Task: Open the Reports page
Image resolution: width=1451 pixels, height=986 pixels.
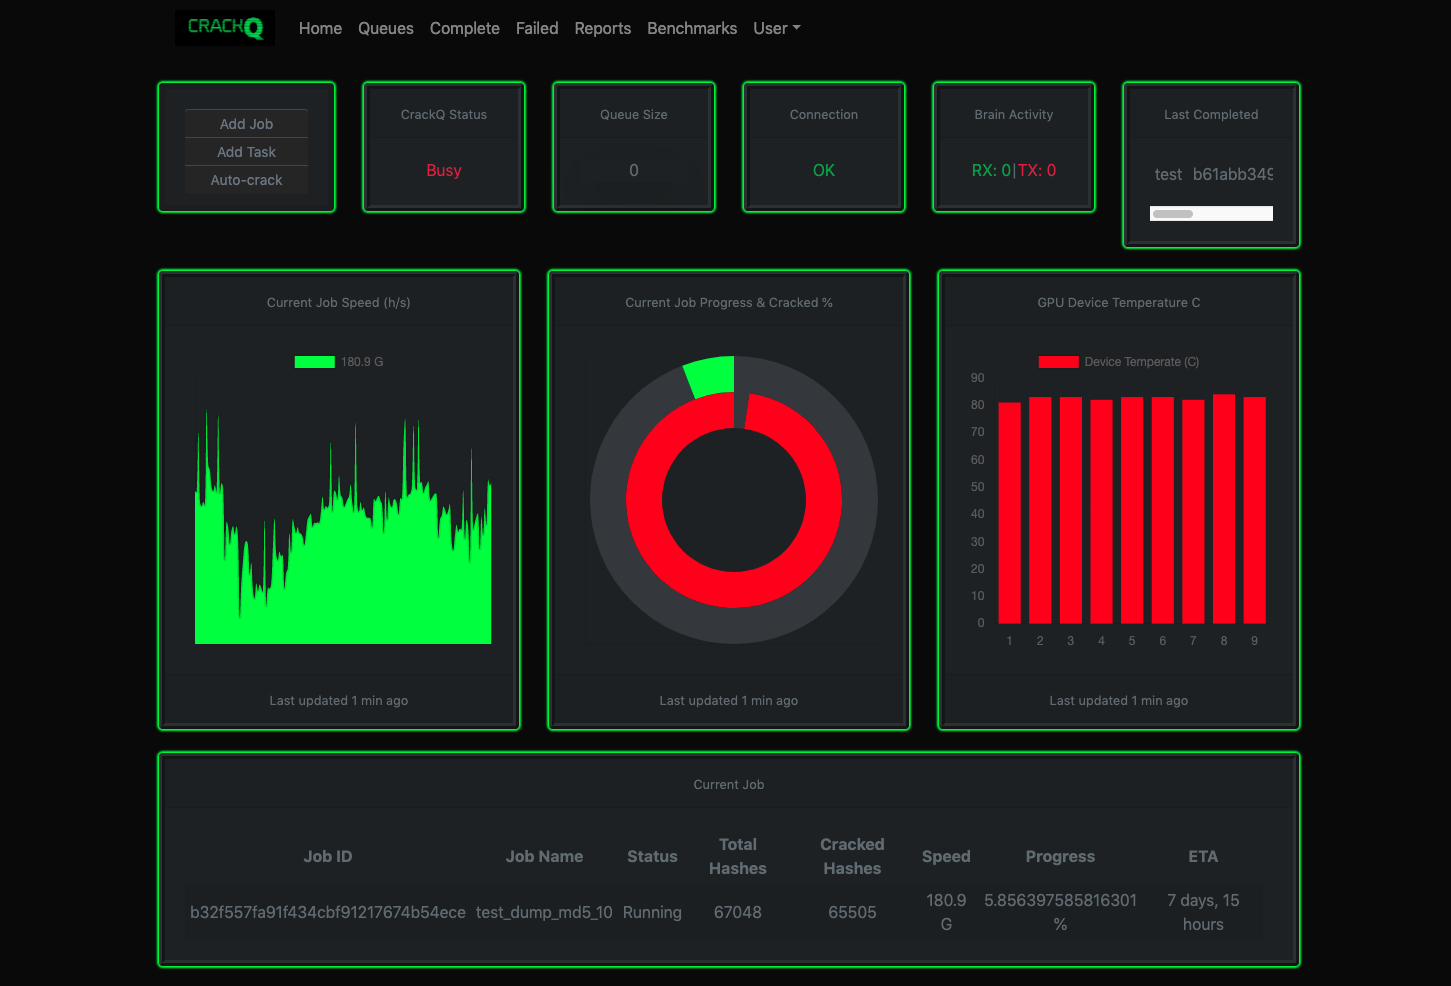Action: (602, 28)
